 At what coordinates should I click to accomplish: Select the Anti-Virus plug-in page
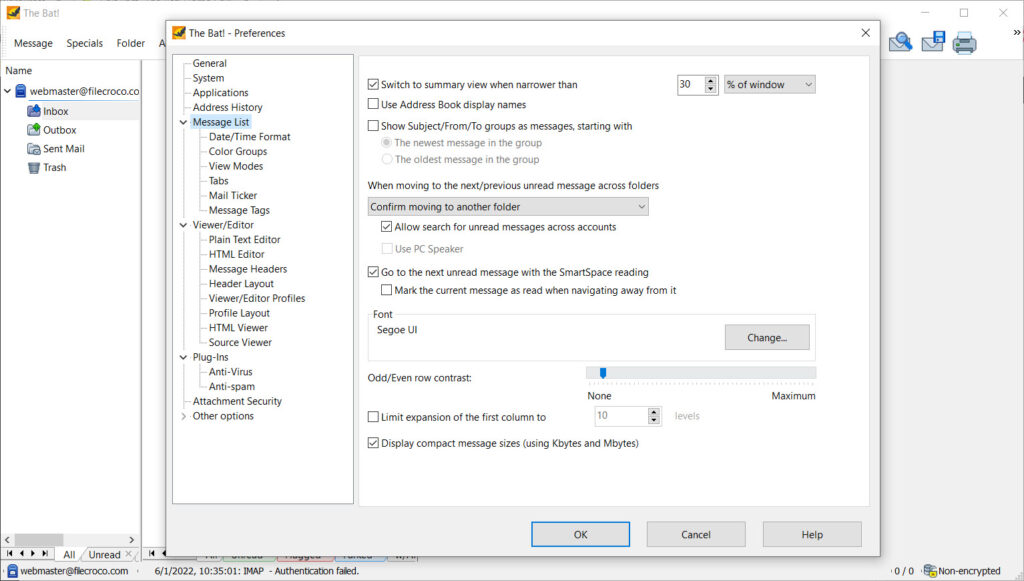click(x=231, y=371)
